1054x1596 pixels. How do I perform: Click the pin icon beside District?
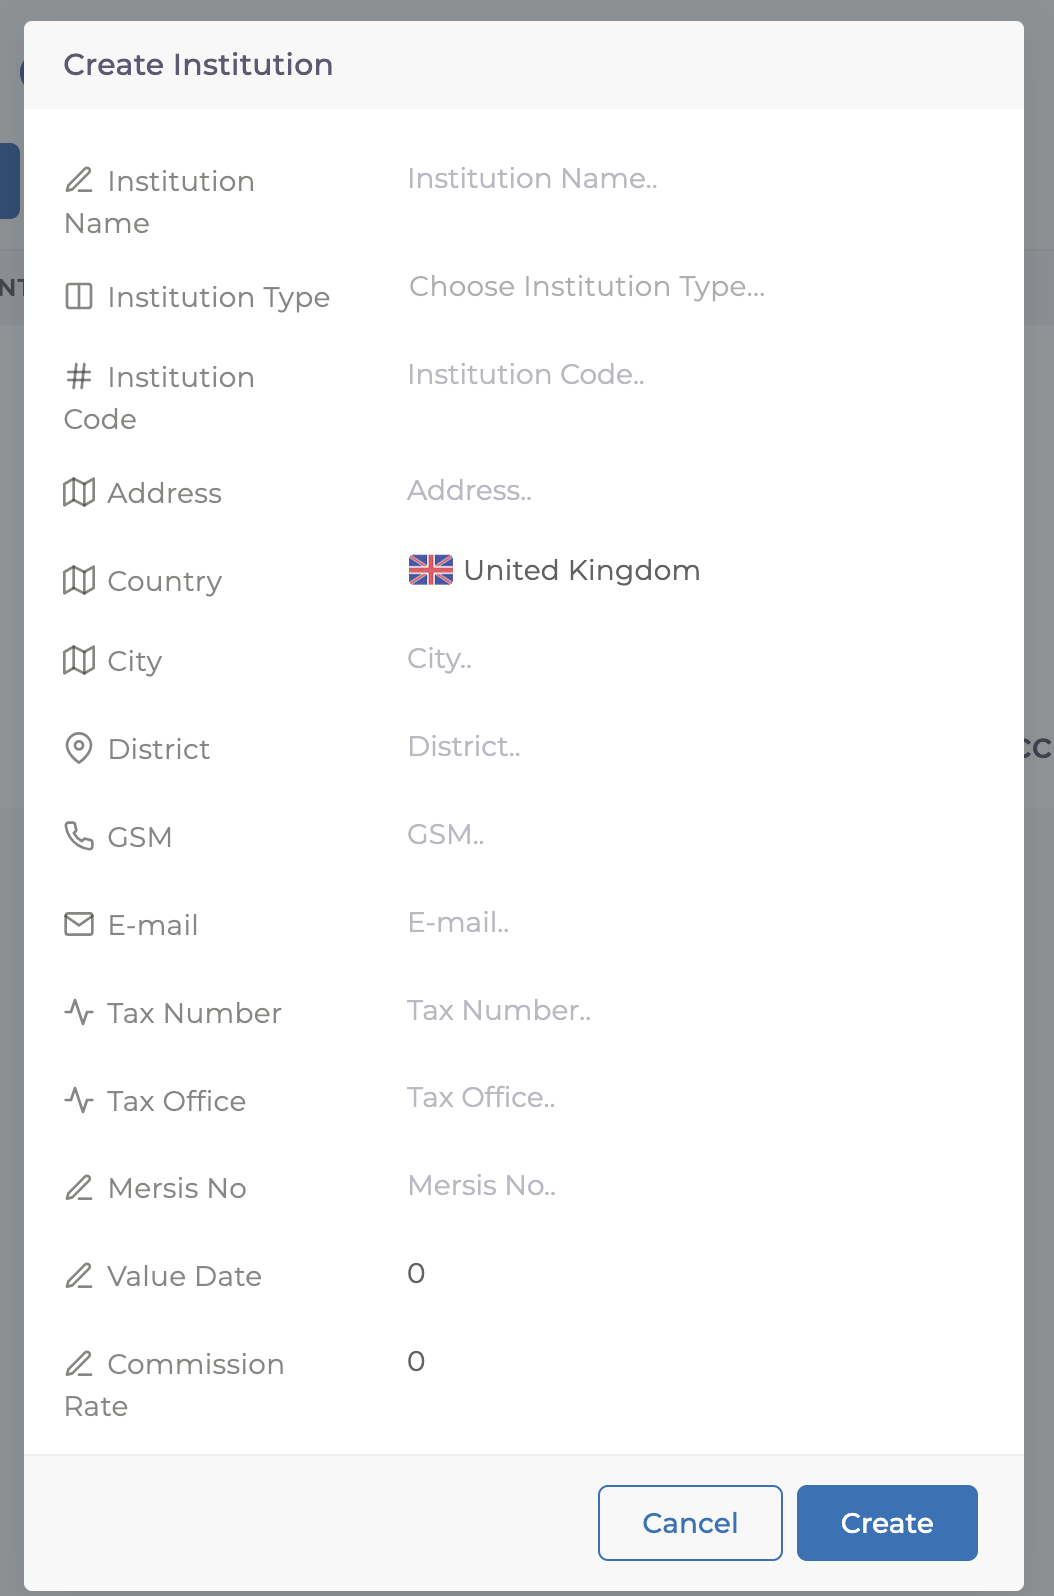(x=79, y=749)
